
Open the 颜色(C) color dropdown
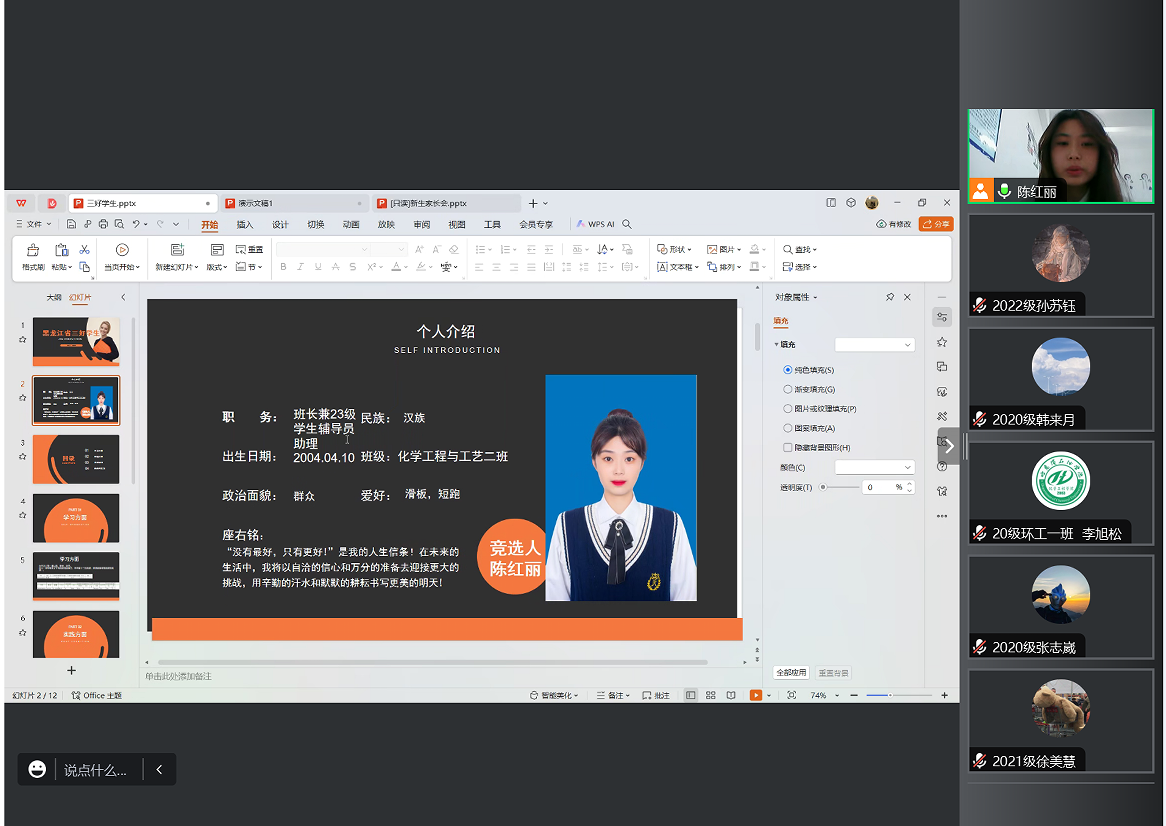(x=875, y=467)
